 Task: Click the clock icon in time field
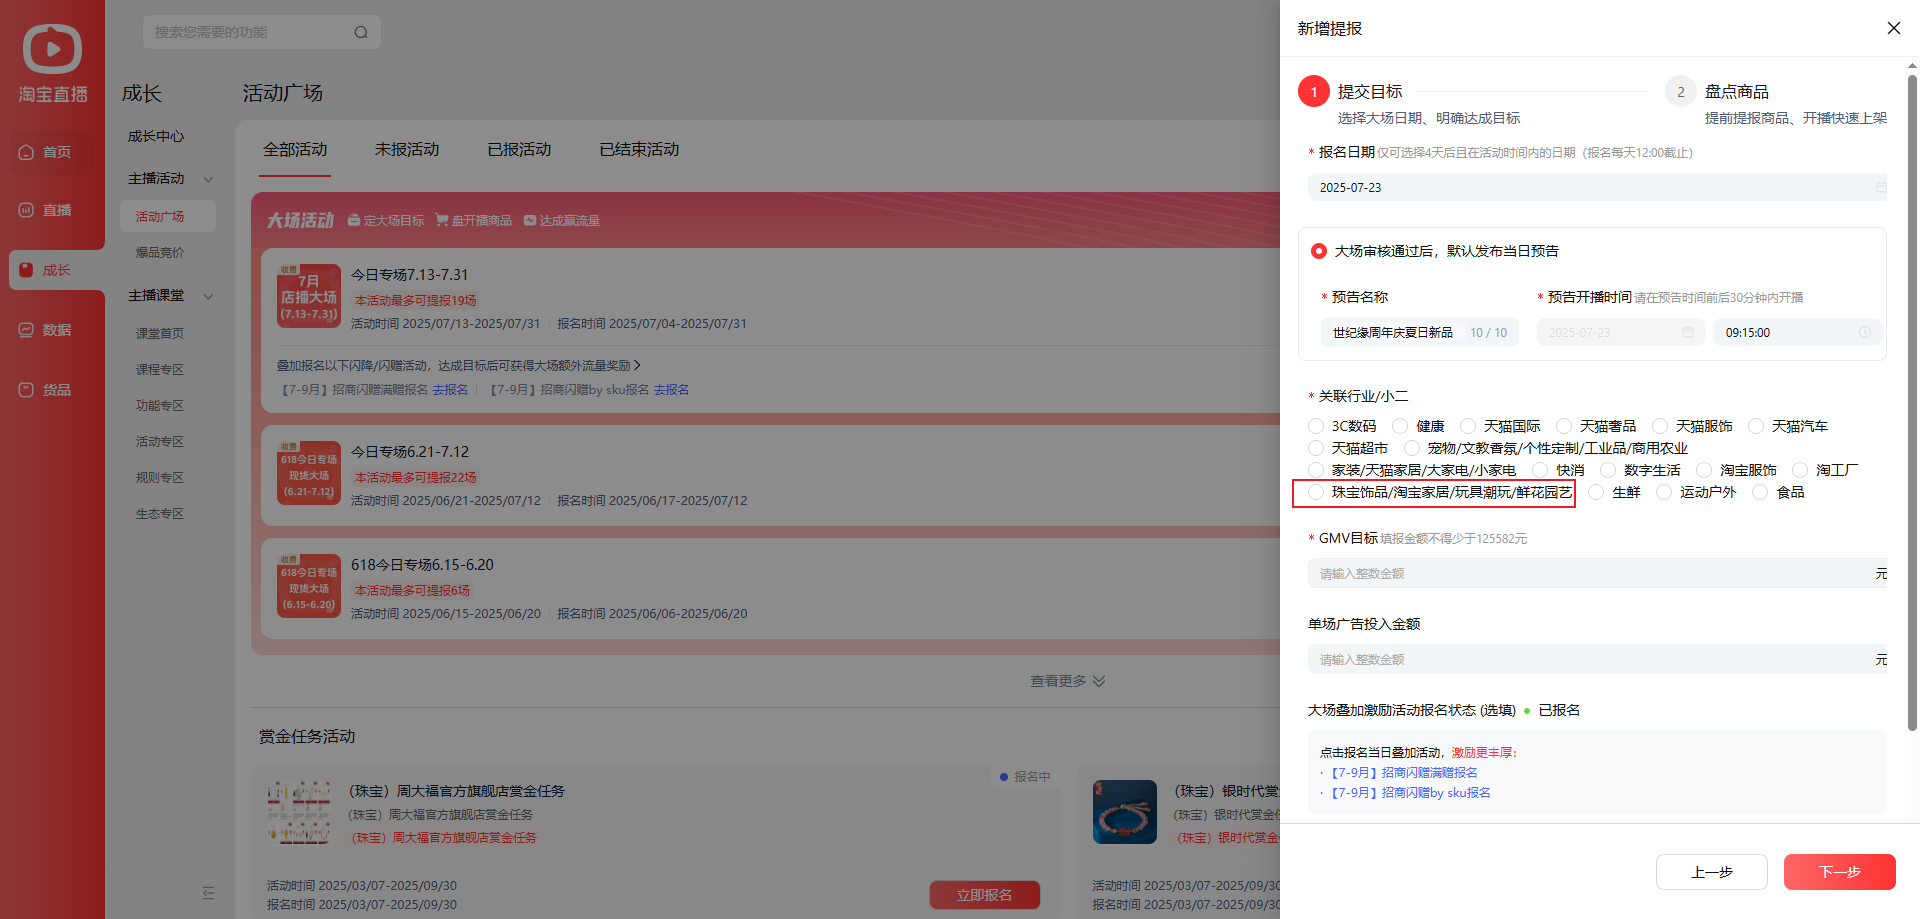click(1865, 332)
